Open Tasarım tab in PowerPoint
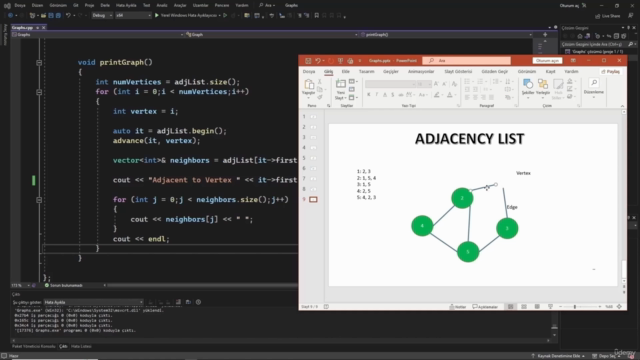The height and width of the screenshot is (360, 640). [366, 71]
